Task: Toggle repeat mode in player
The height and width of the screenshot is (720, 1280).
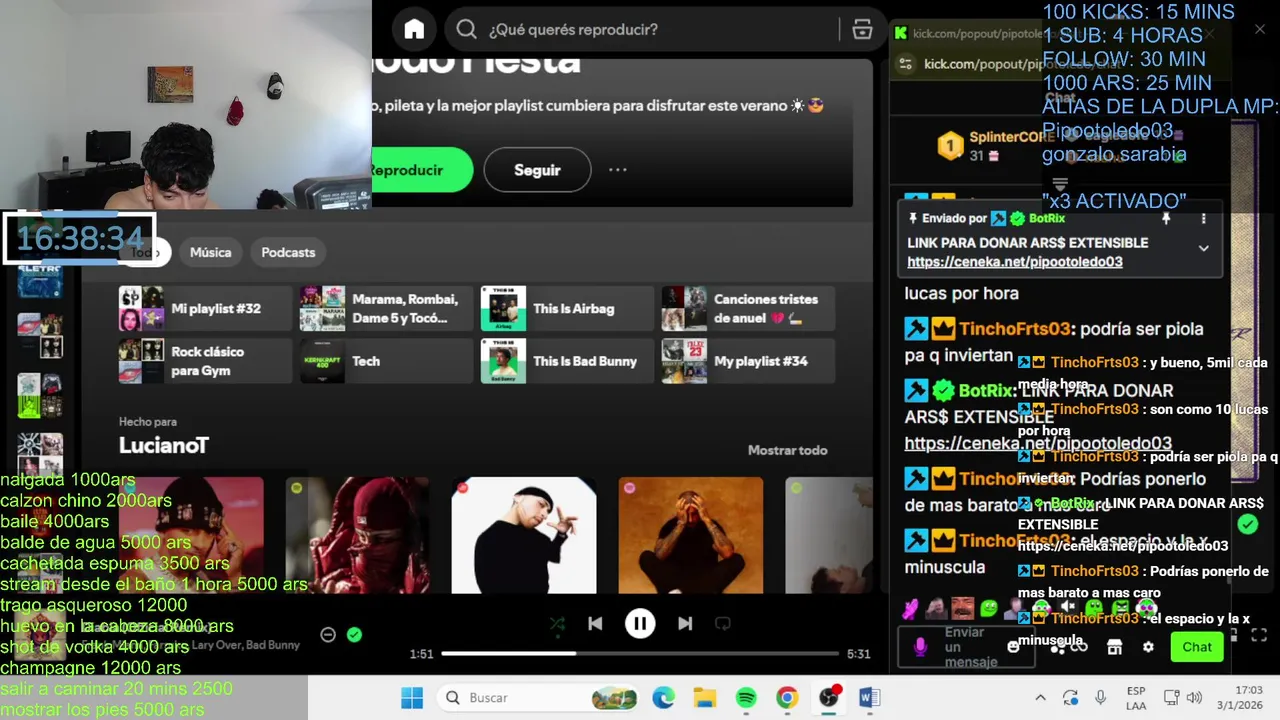Action: click(723, 624)
